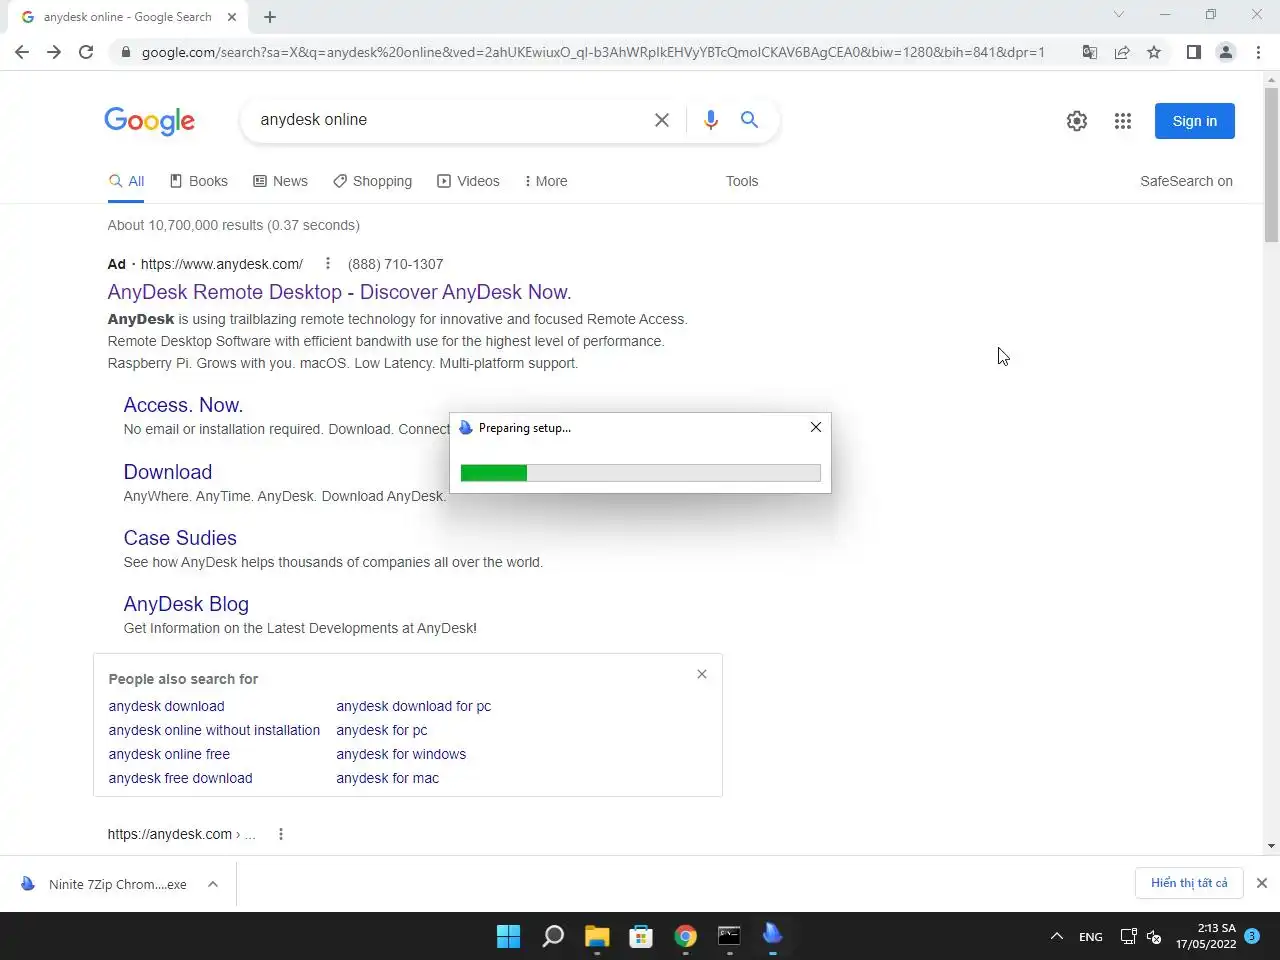Switch to Books results
The height and width of the screenshot is (960, 1280).
(x=199, y=181)
